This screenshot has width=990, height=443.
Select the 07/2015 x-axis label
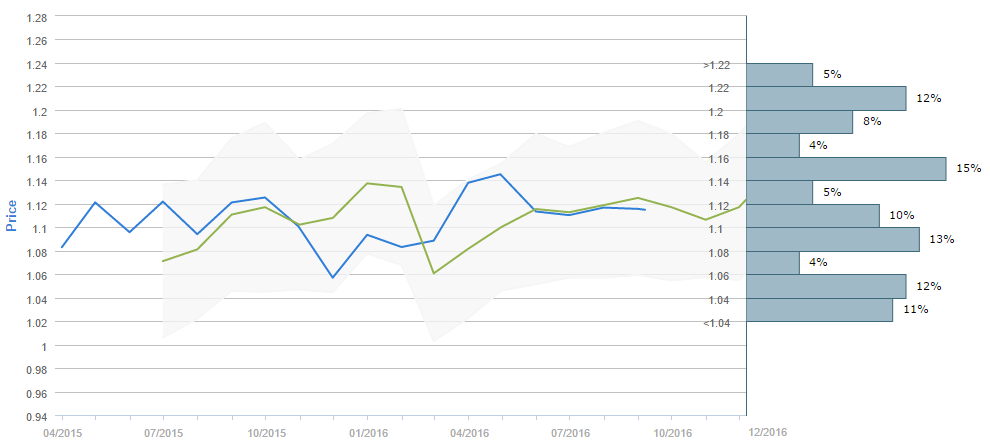[163, 433]
